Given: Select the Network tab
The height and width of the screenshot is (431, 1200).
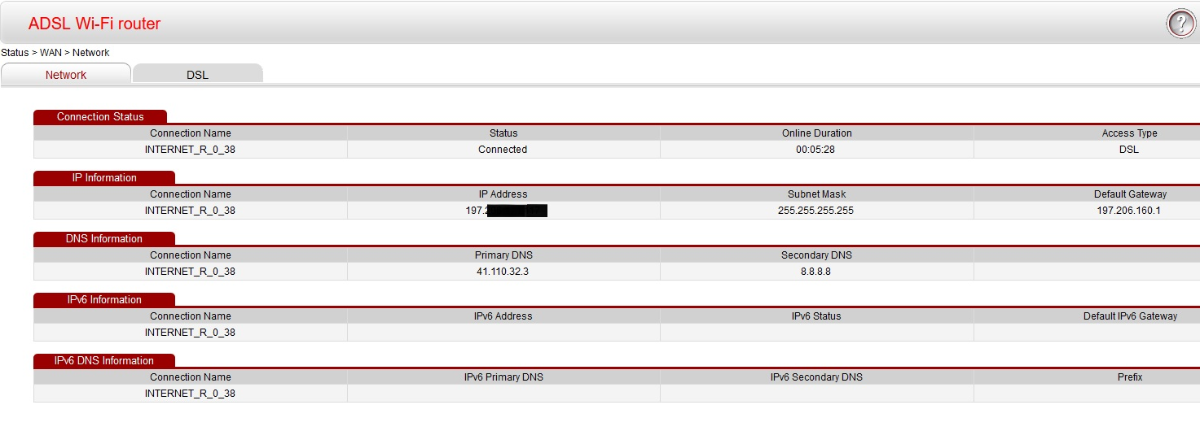Looking at the screenshot, I should coord(66,75).
